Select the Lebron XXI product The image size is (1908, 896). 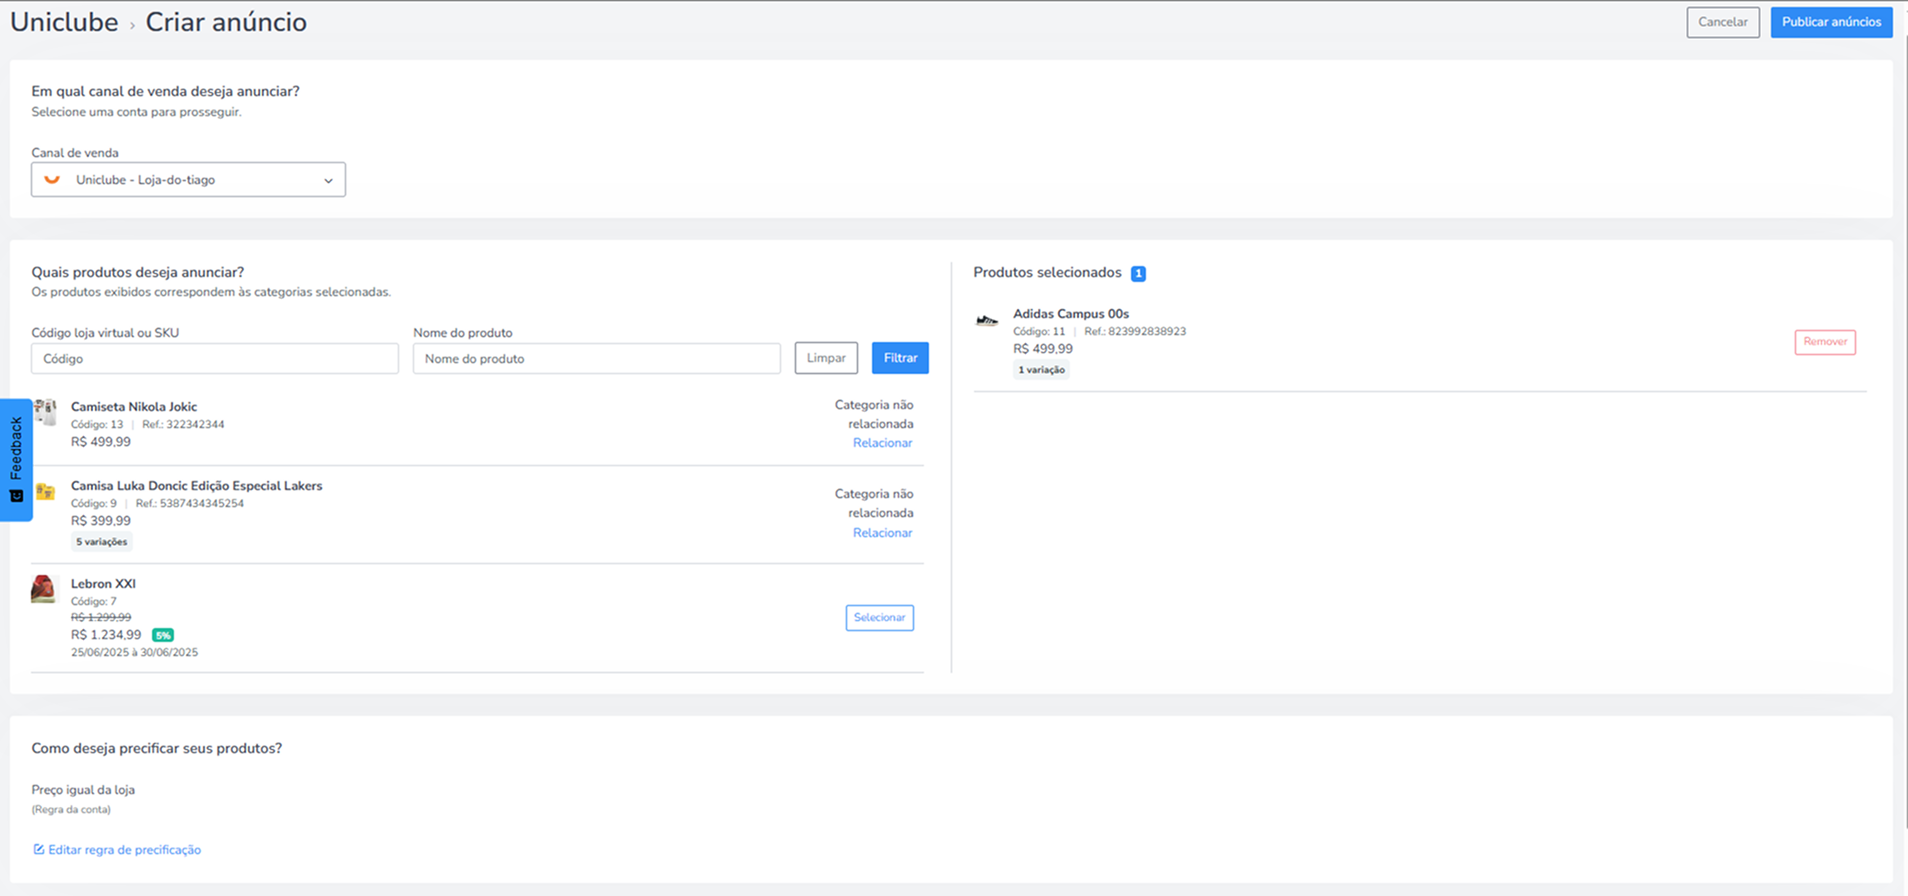[880, 618]
